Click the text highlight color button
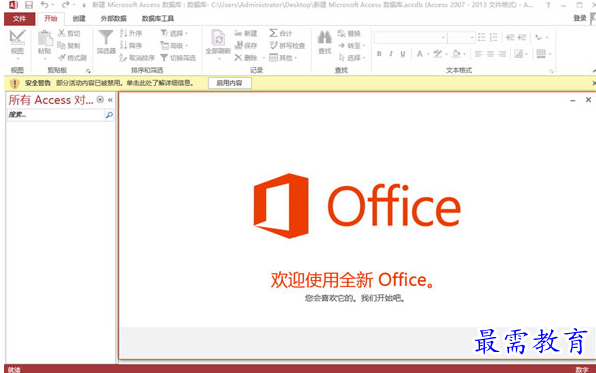Screen dimensions: 596x373 [x=438, y=54]
